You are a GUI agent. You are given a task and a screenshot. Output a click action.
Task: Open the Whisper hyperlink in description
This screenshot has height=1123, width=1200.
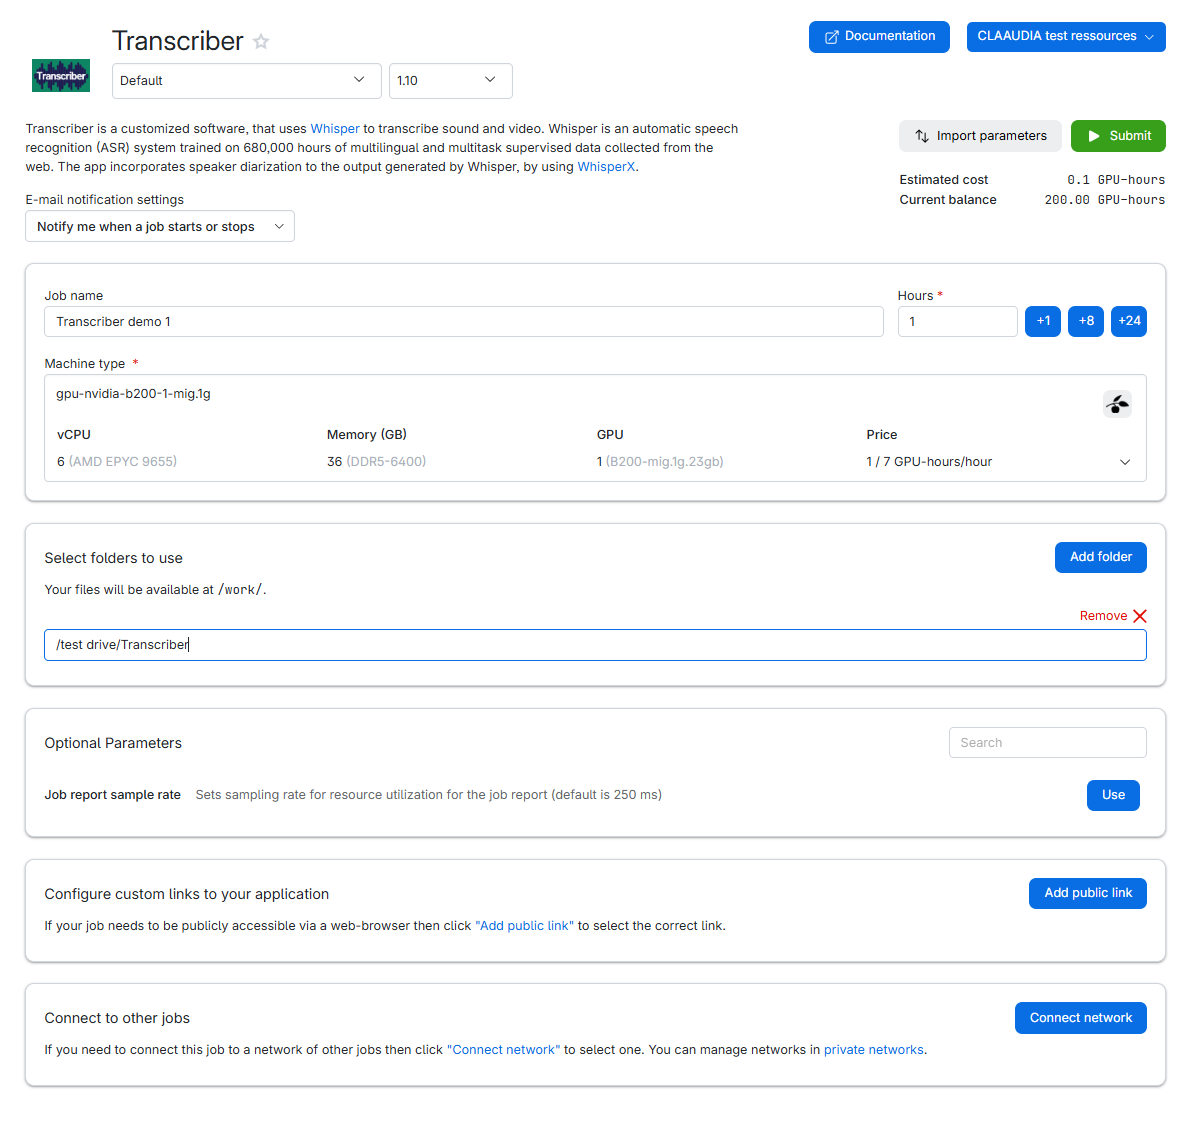pyautogui.click(x=335, y=129)
